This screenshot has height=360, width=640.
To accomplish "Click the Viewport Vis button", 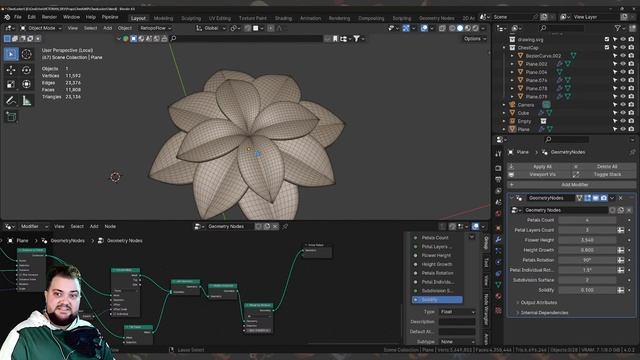I will [539, 174].
